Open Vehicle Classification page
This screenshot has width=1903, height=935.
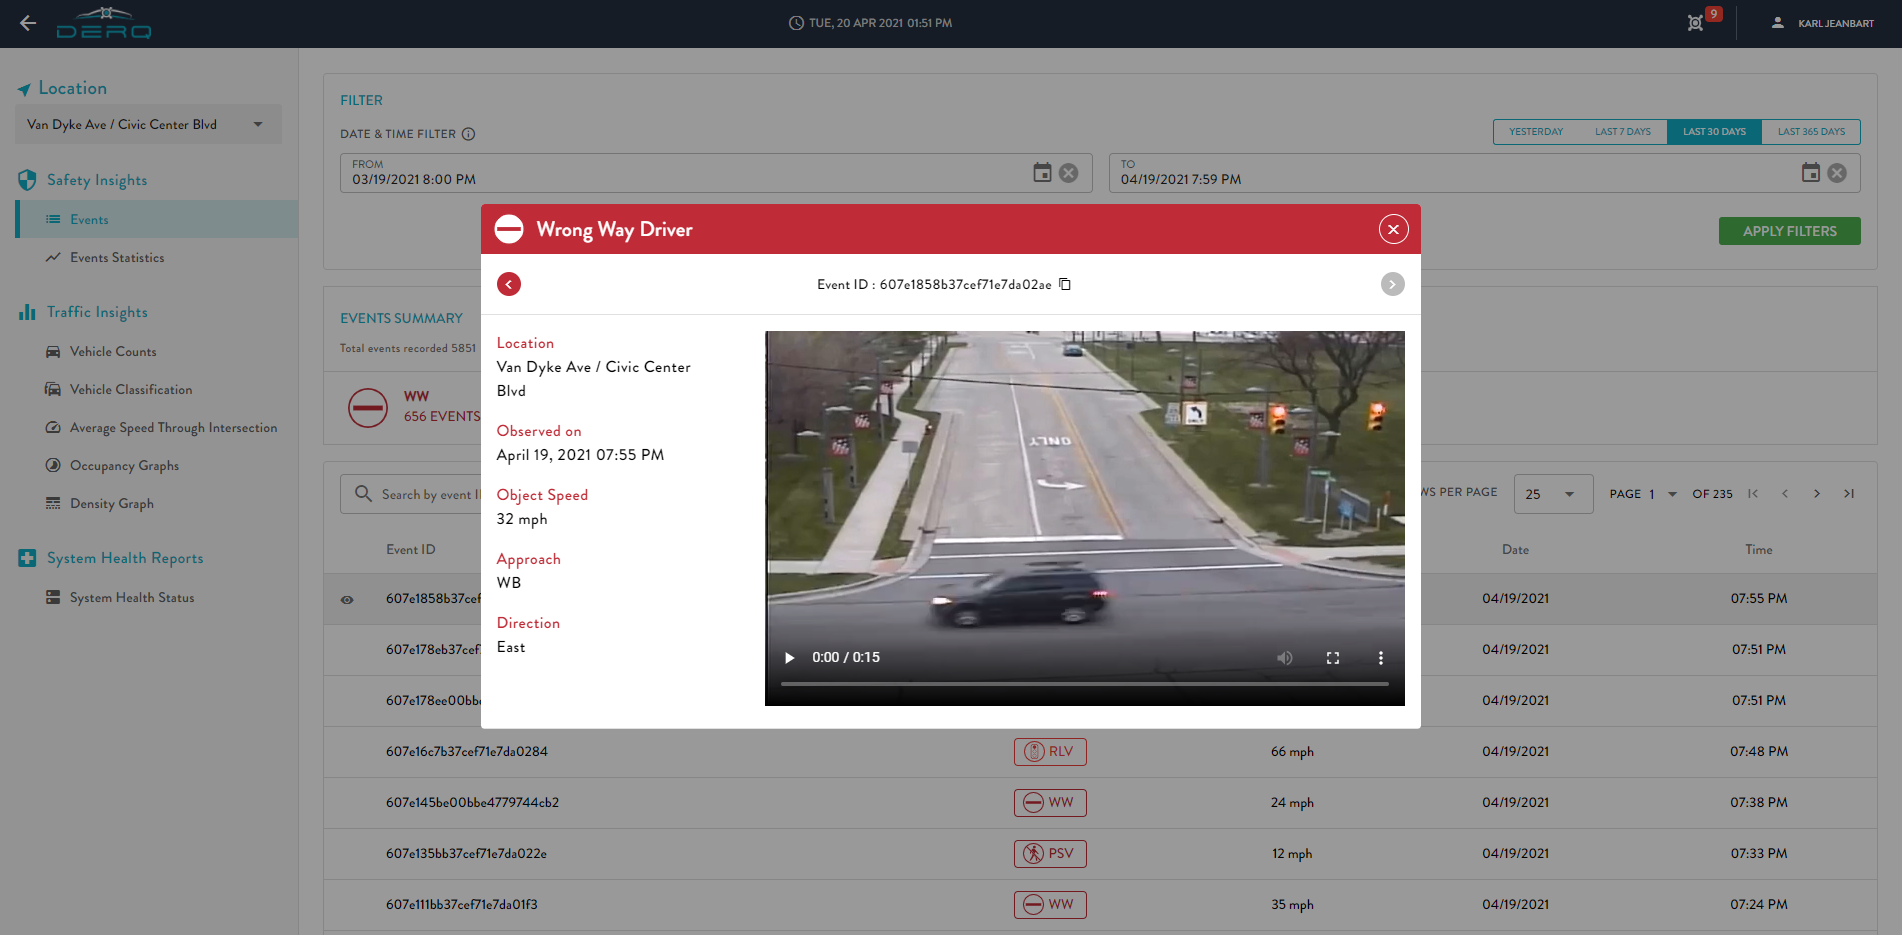click(x=131, y=389)
